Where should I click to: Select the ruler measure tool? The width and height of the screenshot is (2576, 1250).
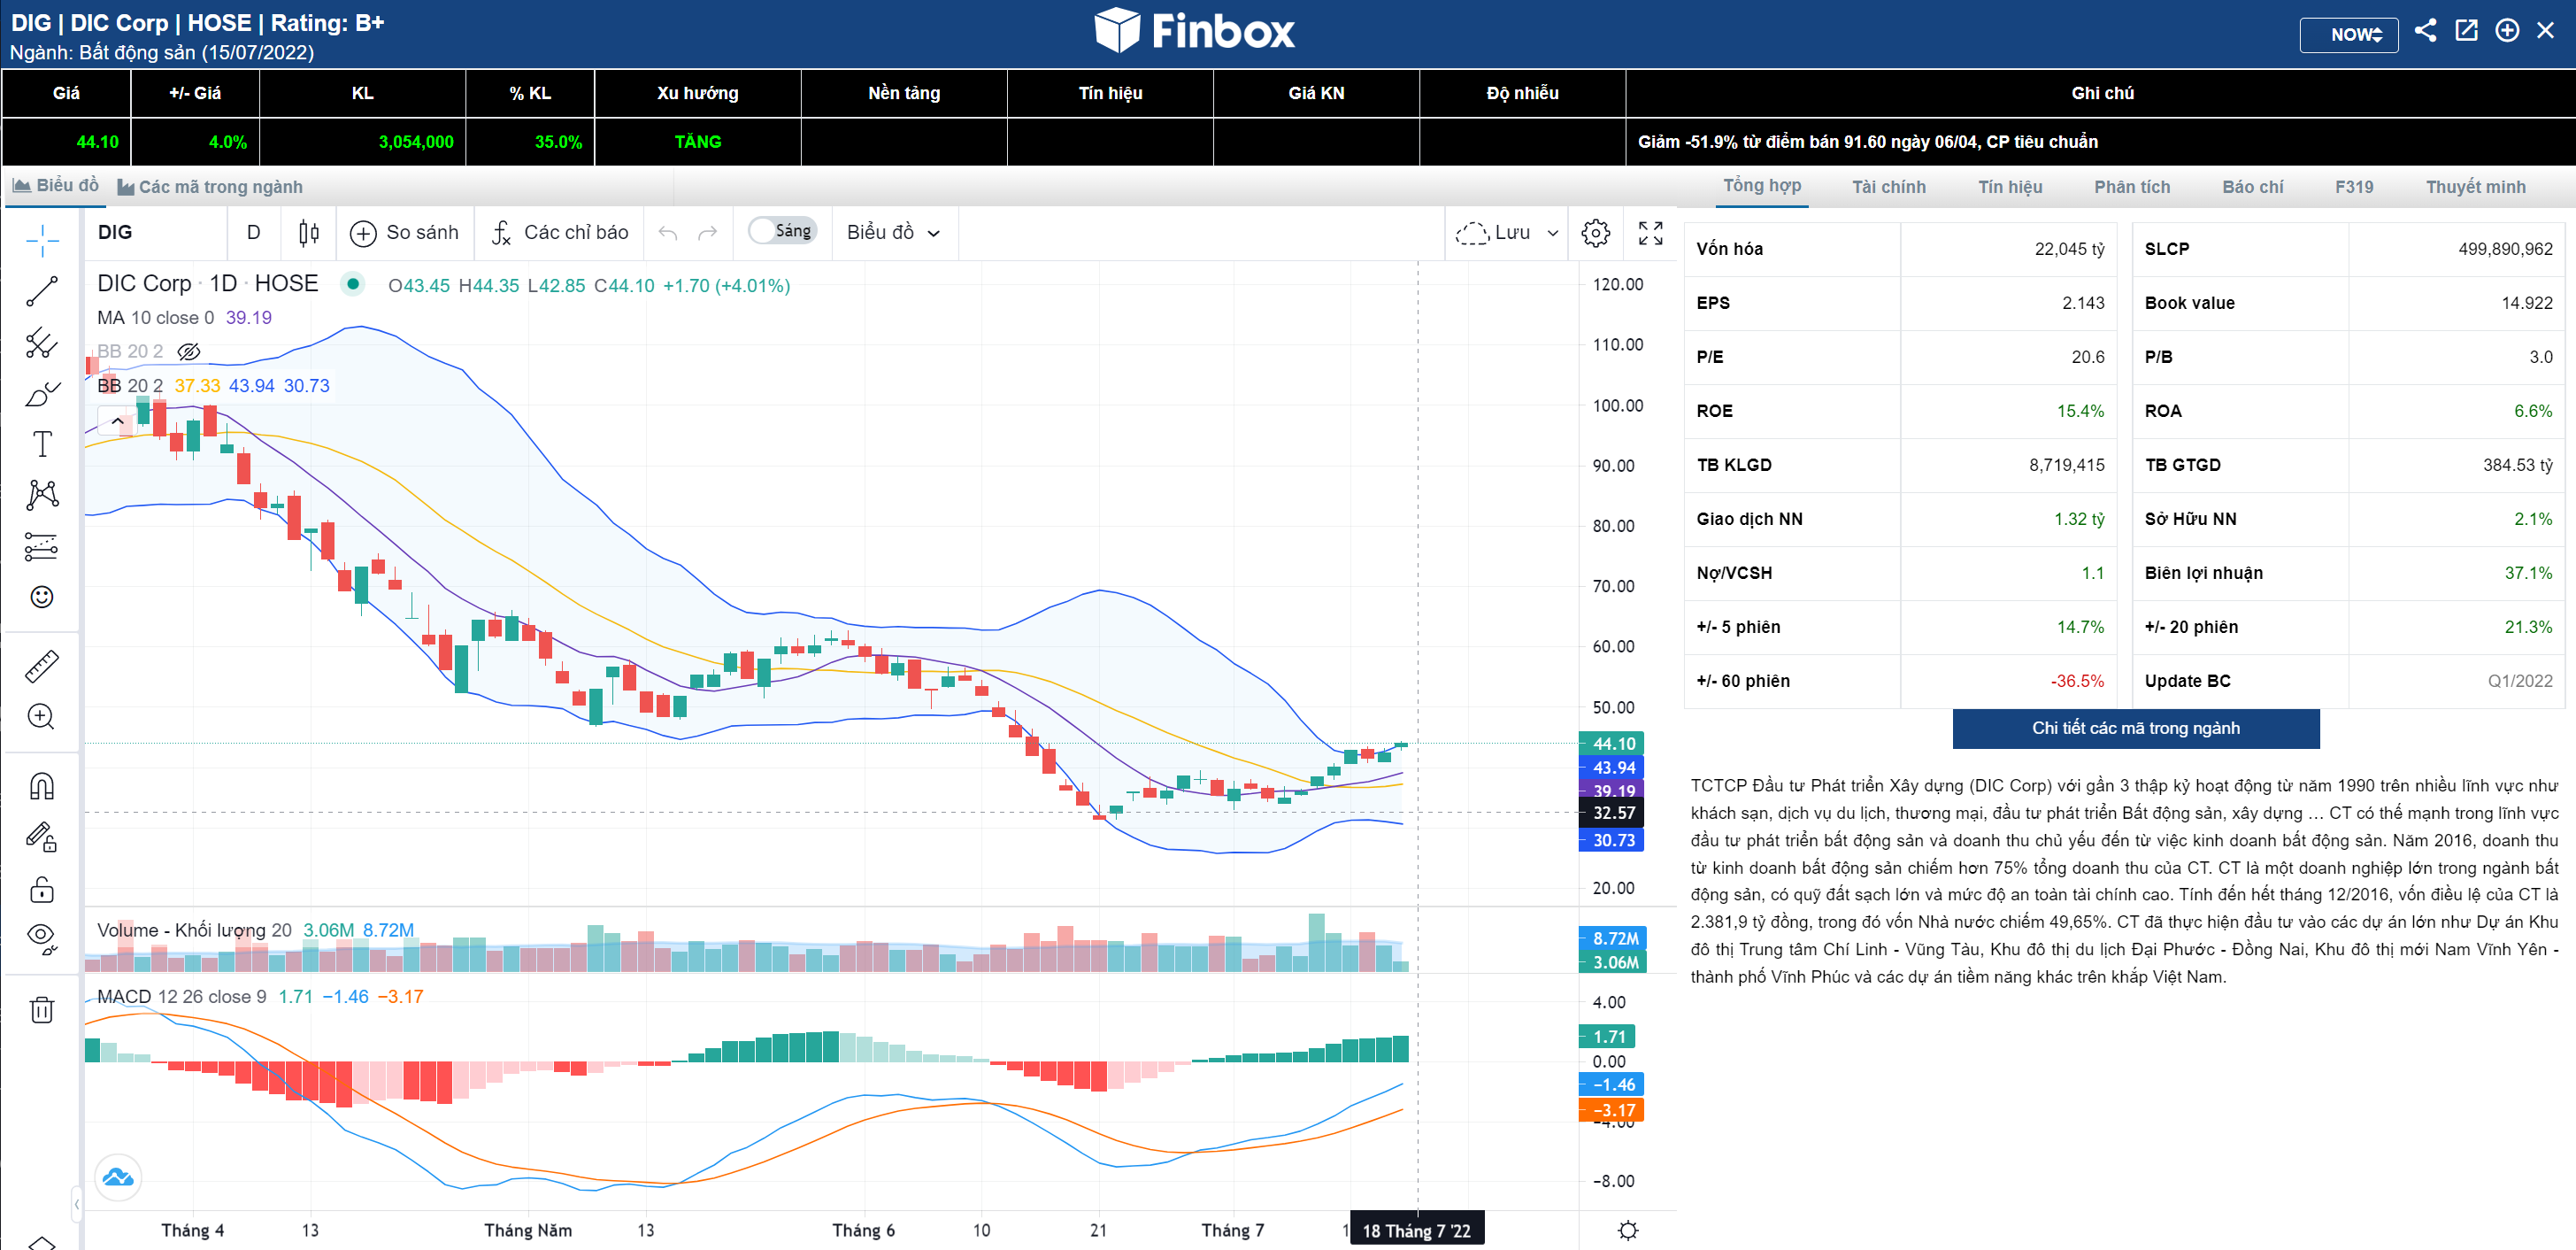pyautogui.click(x=41, y=666)
